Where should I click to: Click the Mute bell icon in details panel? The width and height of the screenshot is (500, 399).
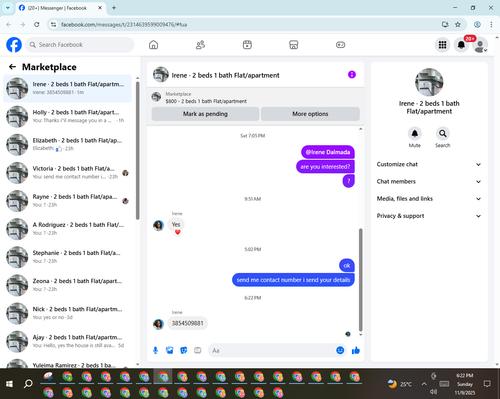point(415,134)
